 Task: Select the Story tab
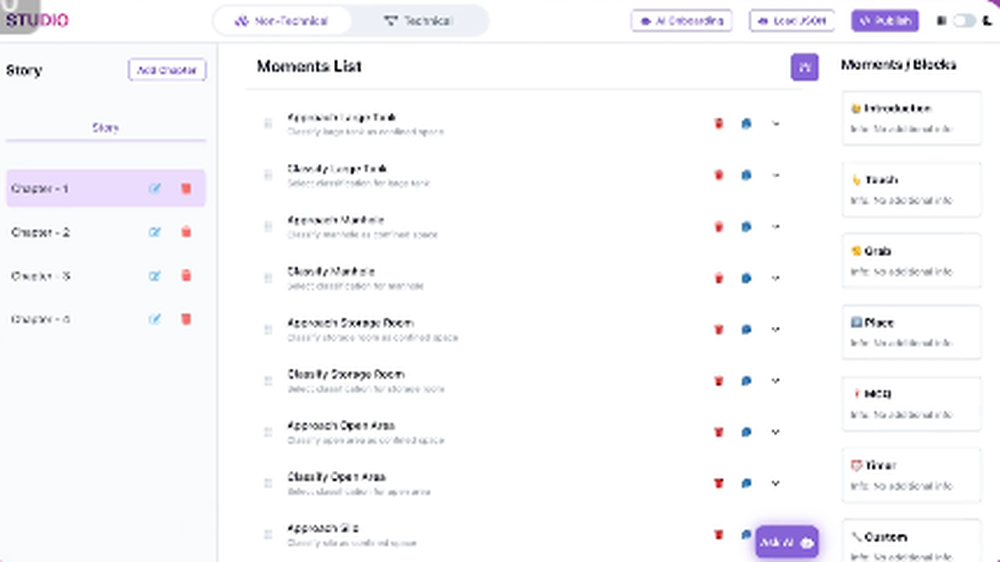105,128
